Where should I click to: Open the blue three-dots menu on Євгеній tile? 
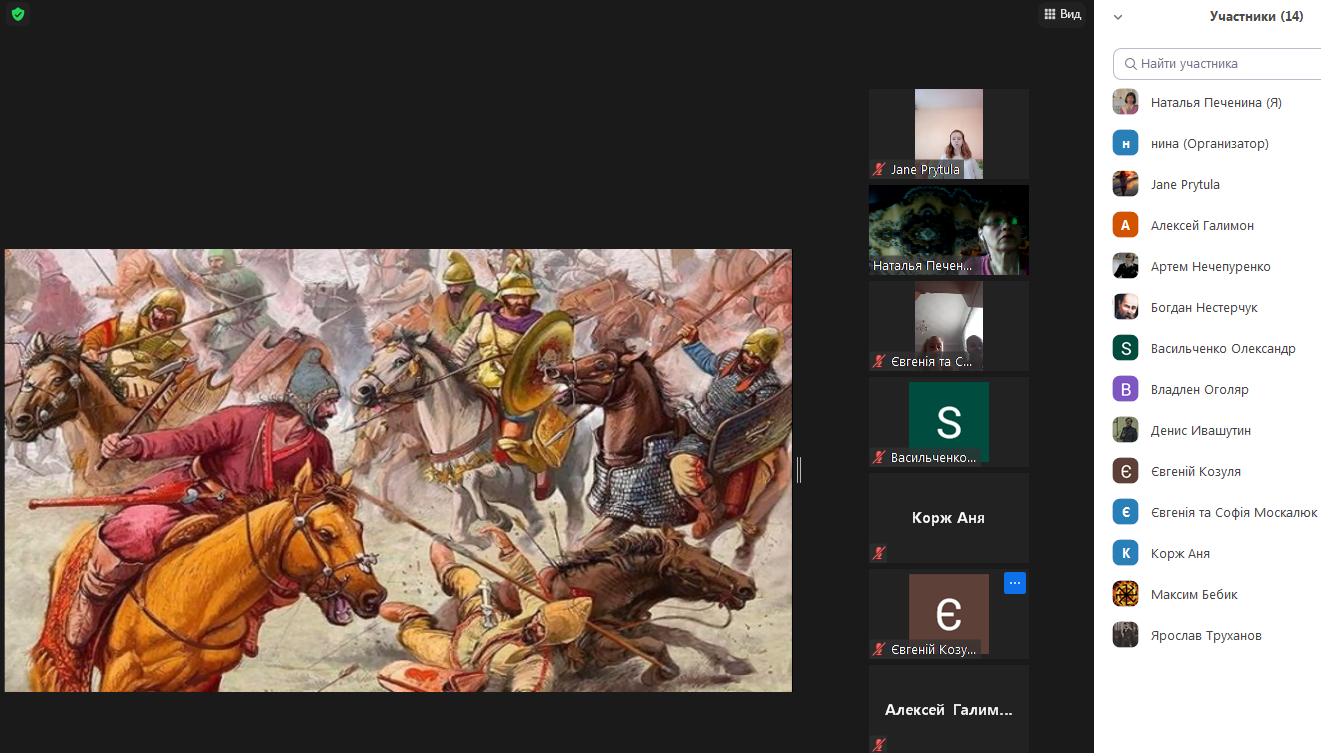tap(1014, 583)
